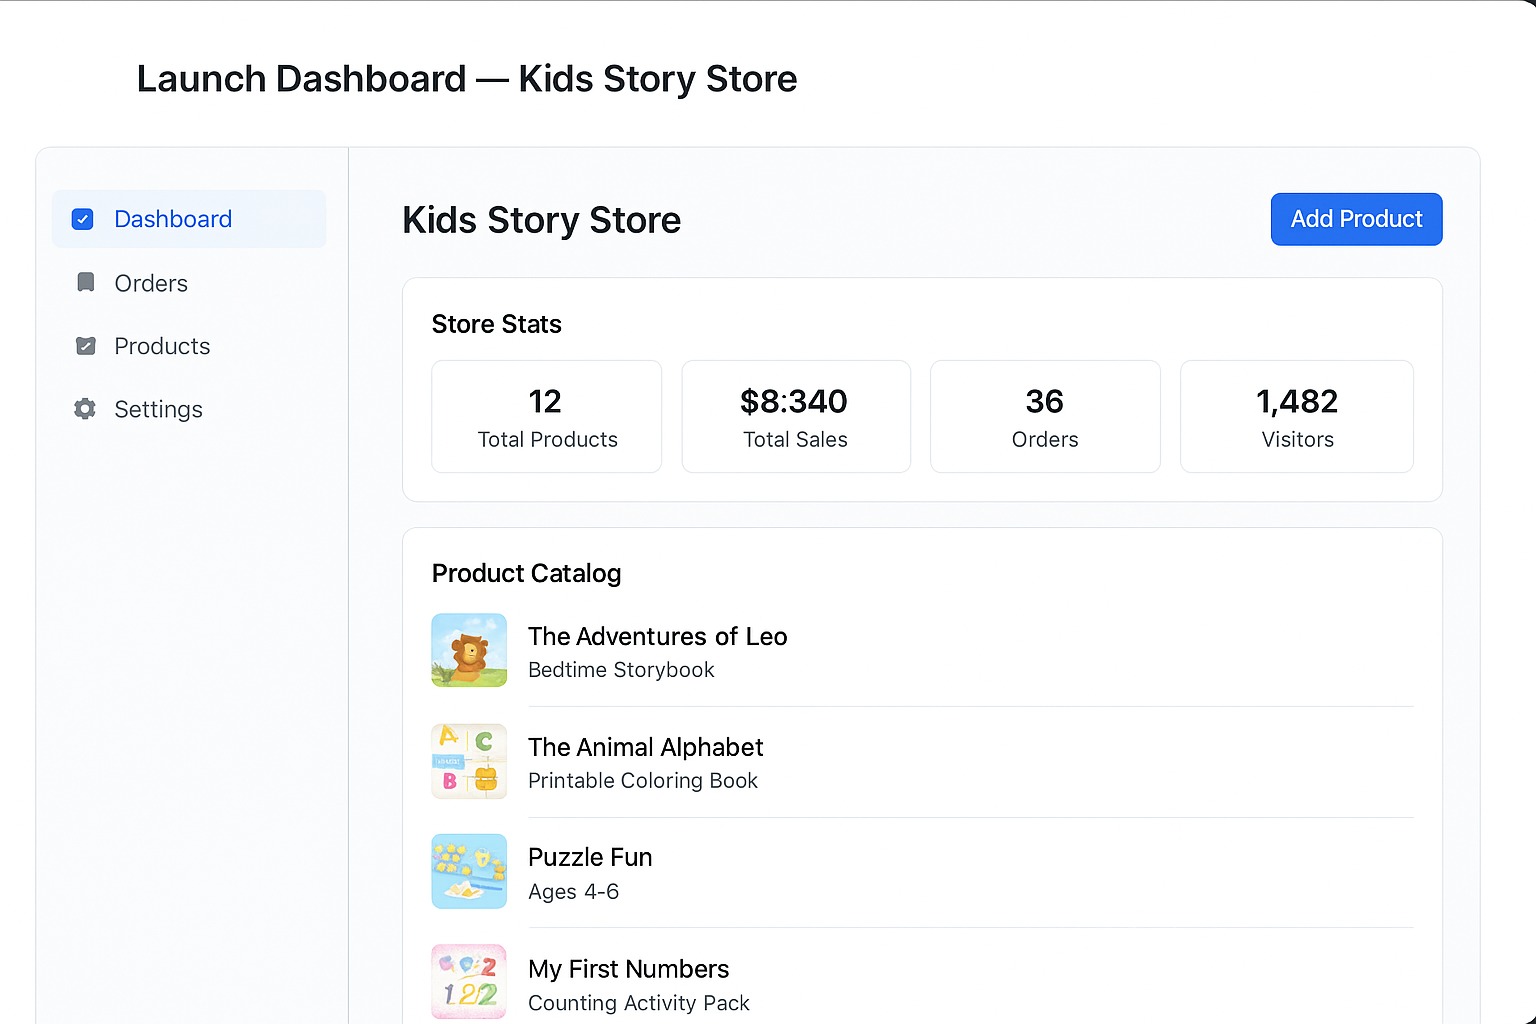Viewport: 1536px width, 1024px height.
Task: Click the Products box icon
Action: point(86,346)
